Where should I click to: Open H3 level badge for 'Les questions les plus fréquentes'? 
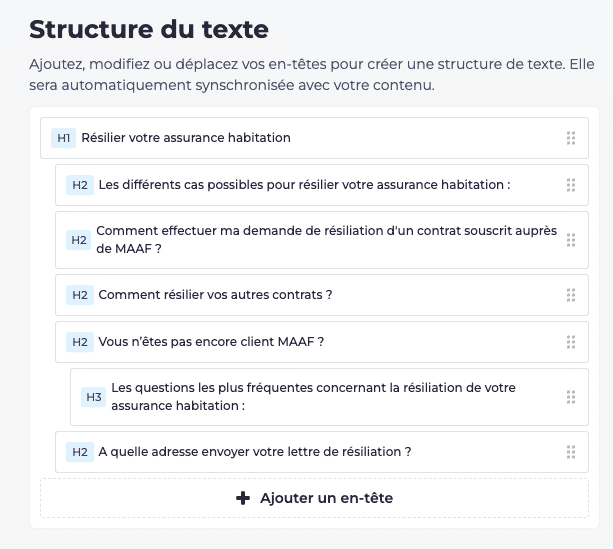(x=94, y=397)
